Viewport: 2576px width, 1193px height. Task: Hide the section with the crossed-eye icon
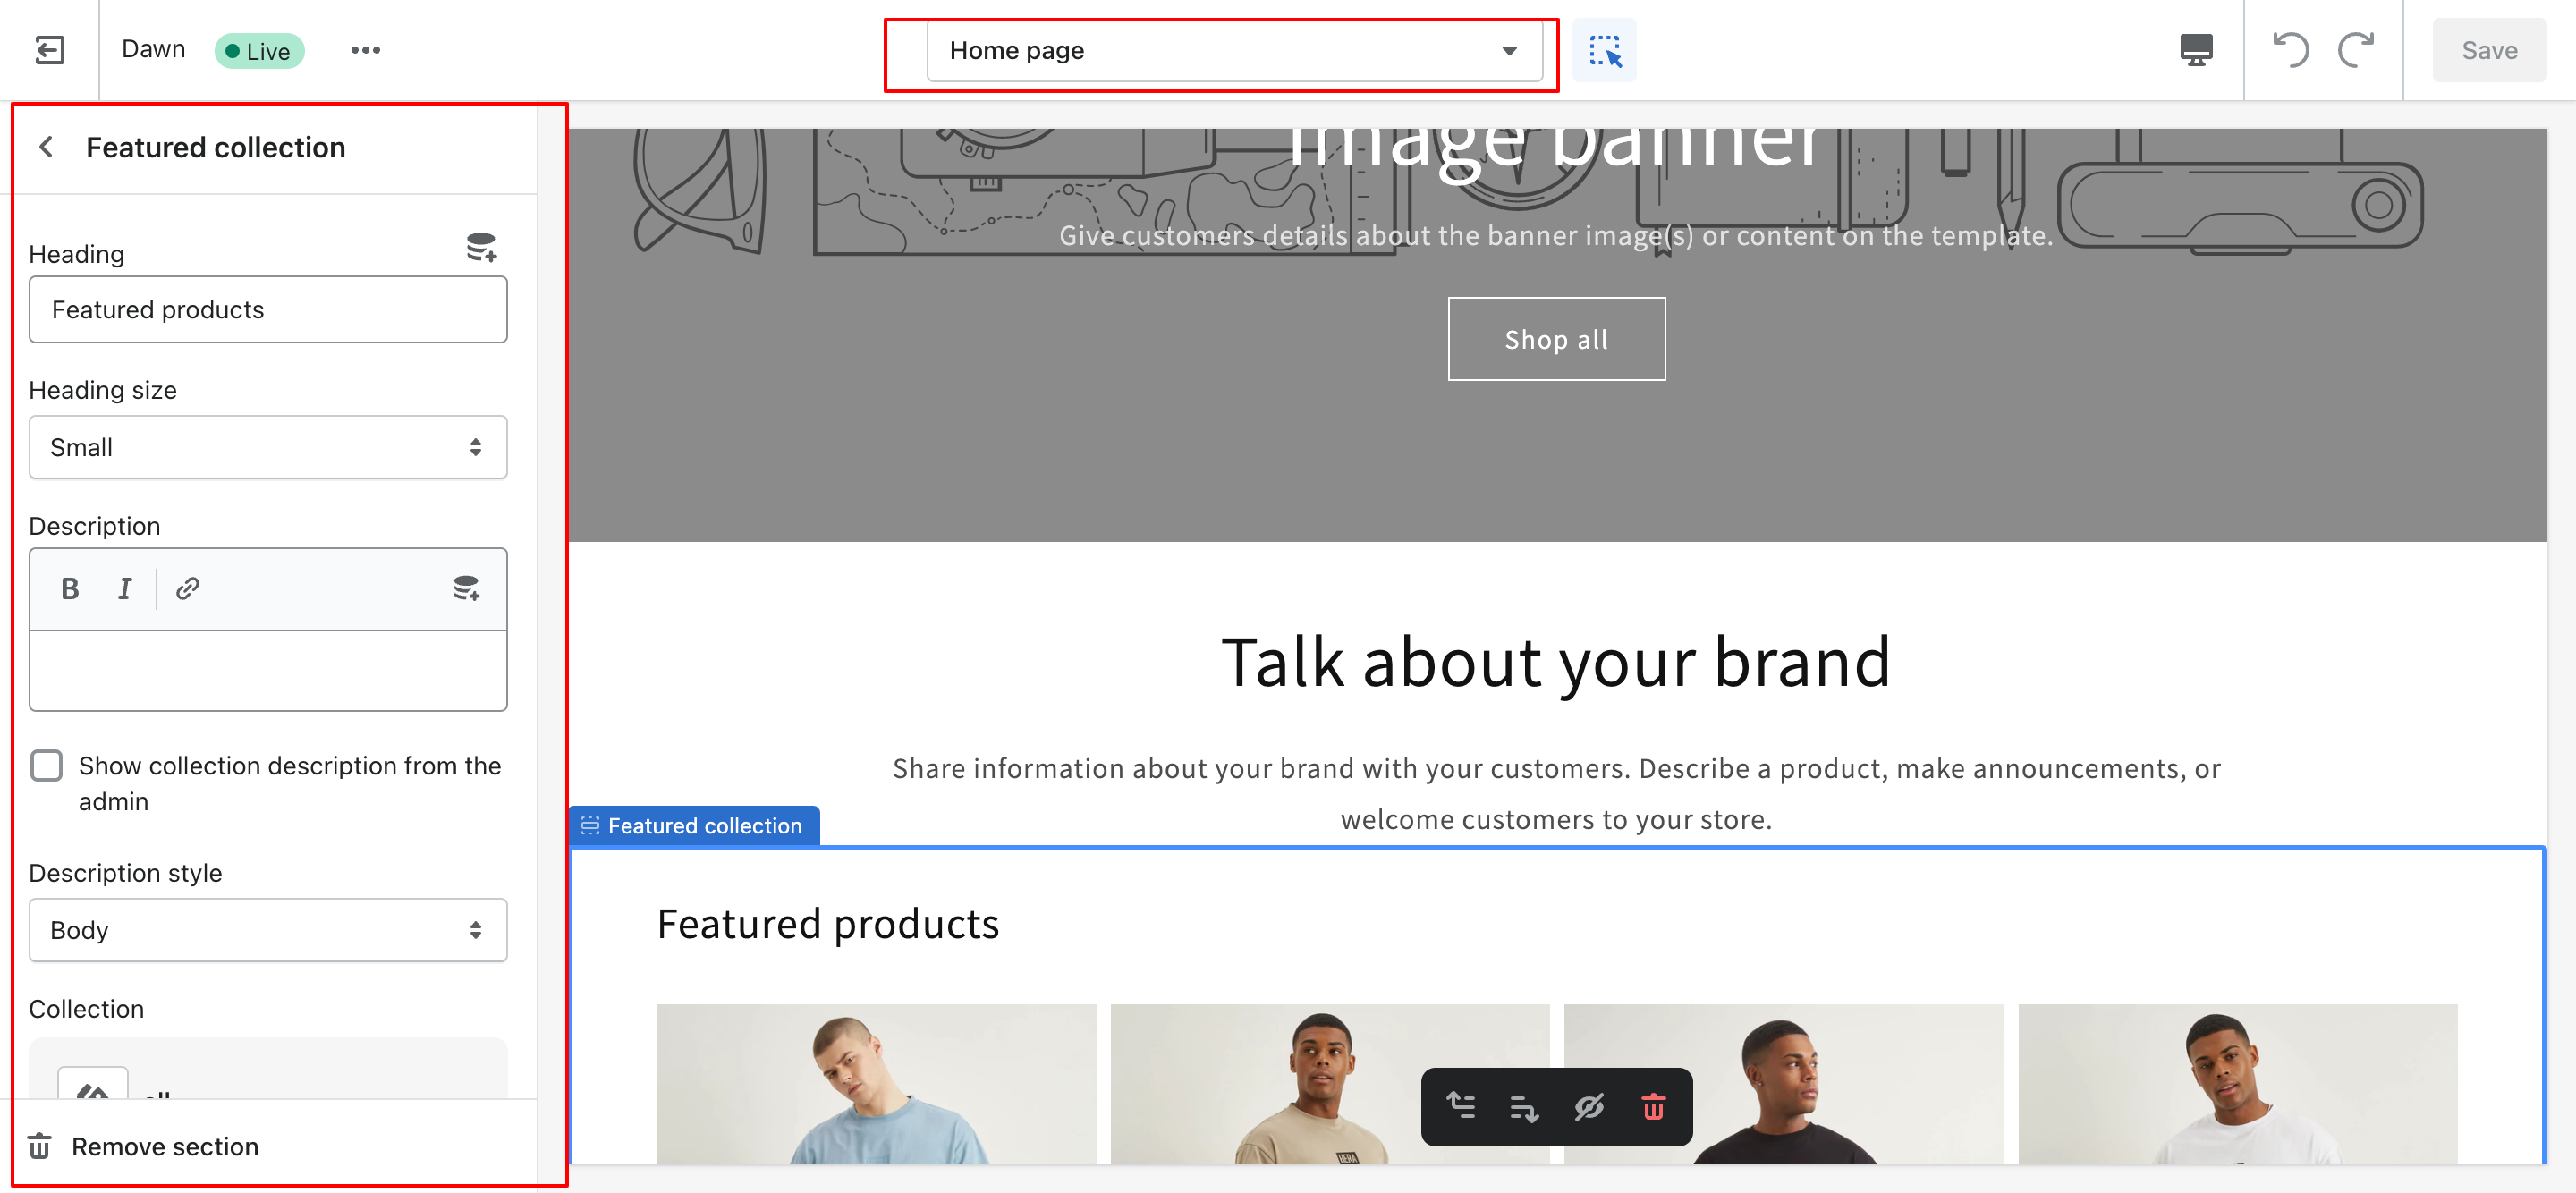(1588, 1106)
